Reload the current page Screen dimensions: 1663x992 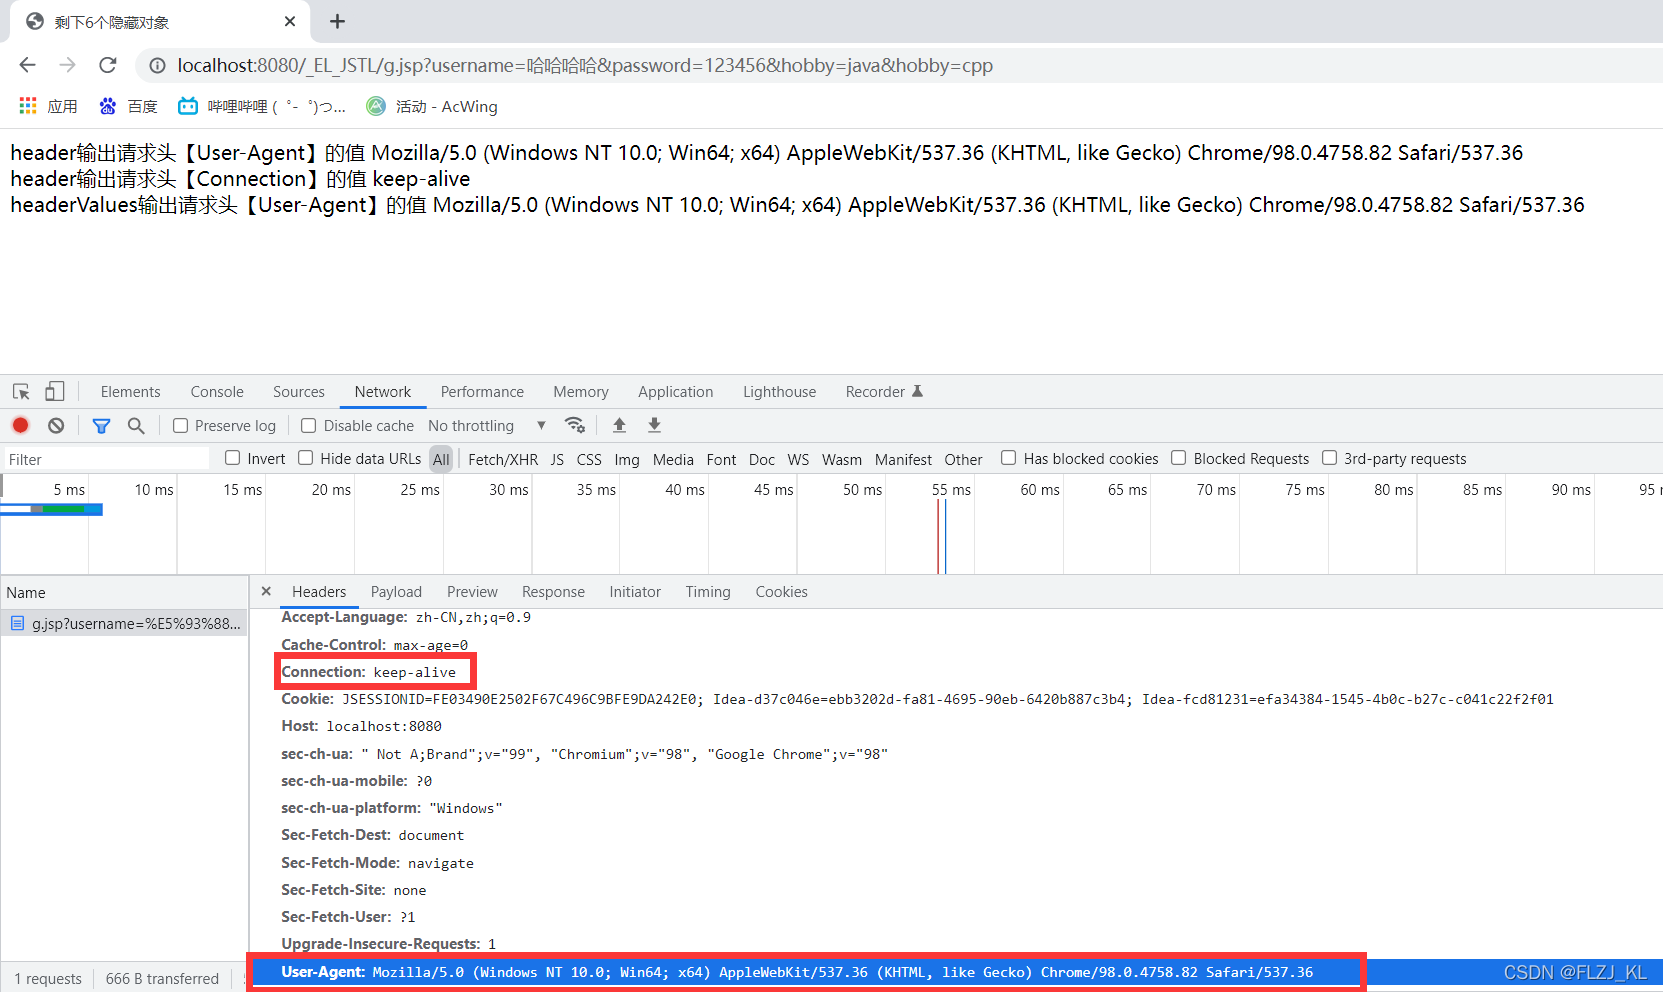pos(108,65)
